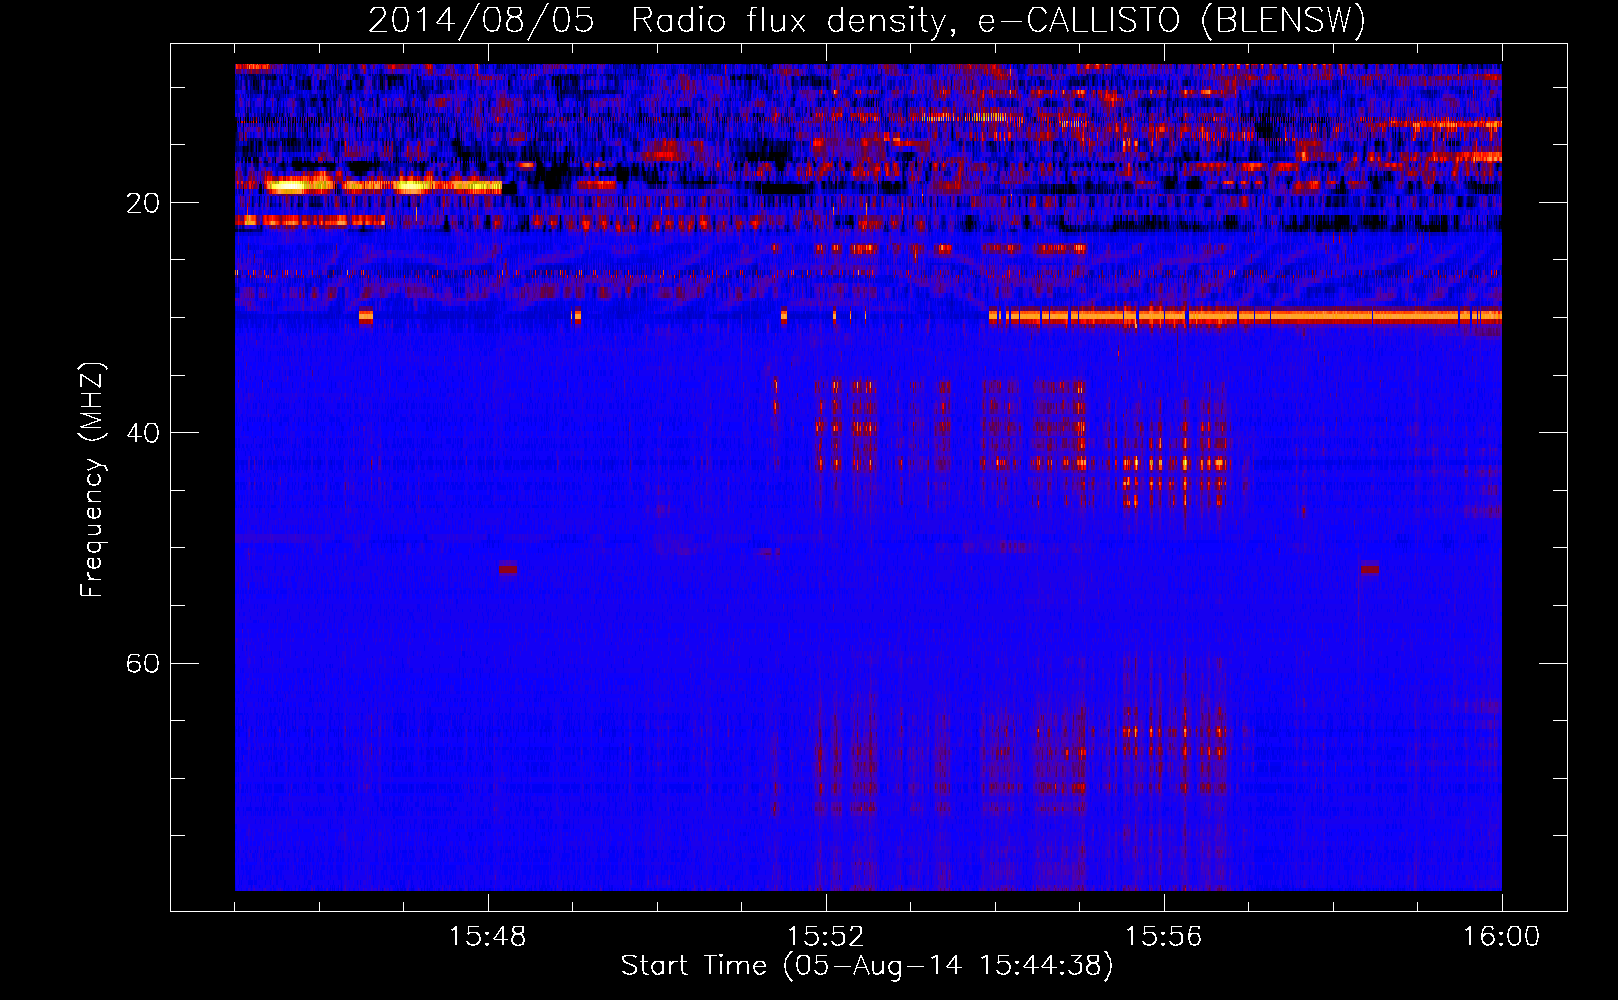Screen dimensions: 1618x1000
Task: Click the 15:48 time axis label
Action: tap(488, 937)
